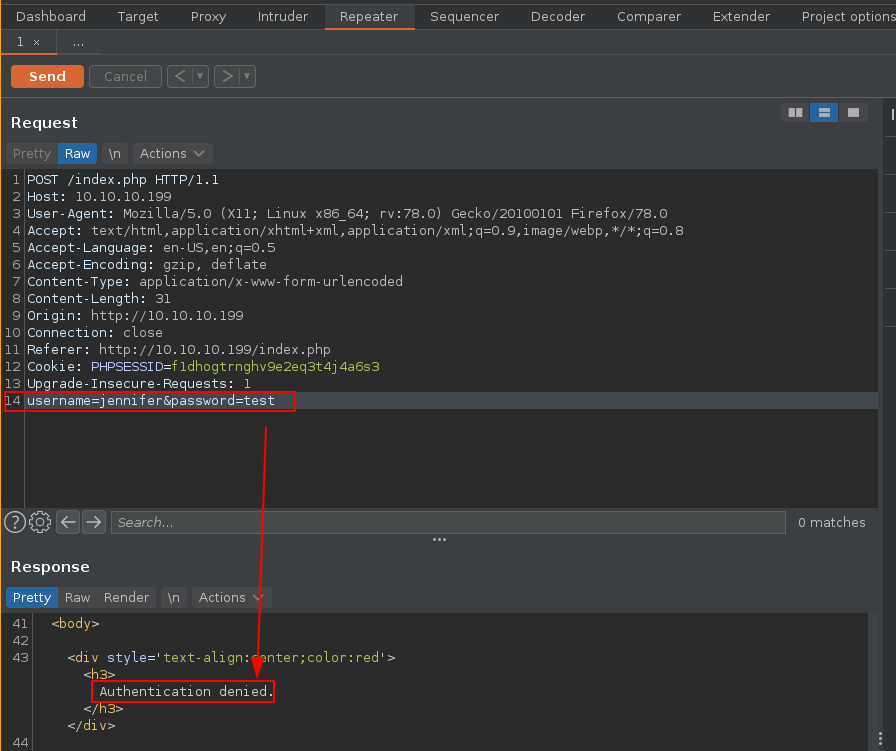896x751 pixels.
Task: Switch Response view to Render
Action: click(126, 597)
